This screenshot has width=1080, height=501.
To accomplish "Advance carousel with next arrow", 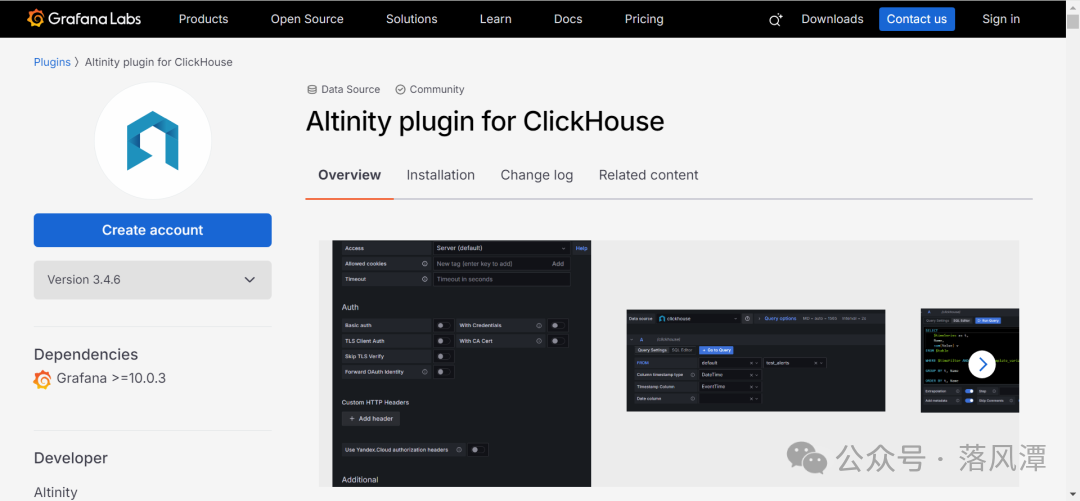I will coord(982,364).
